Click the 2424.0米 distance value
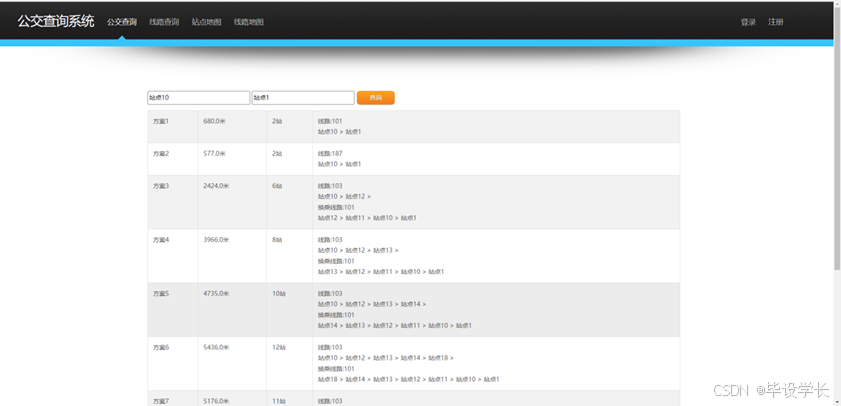841x406 pixels. (216, 186)
